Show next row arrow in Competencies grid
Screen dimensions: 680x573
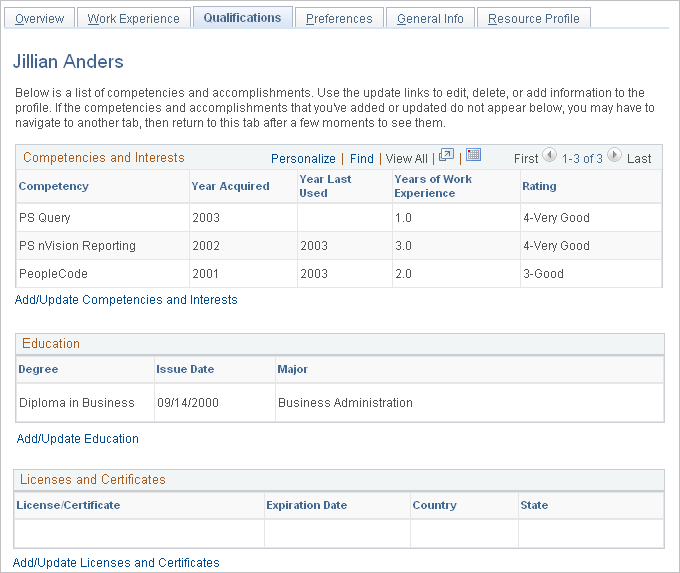pos(614,155)
